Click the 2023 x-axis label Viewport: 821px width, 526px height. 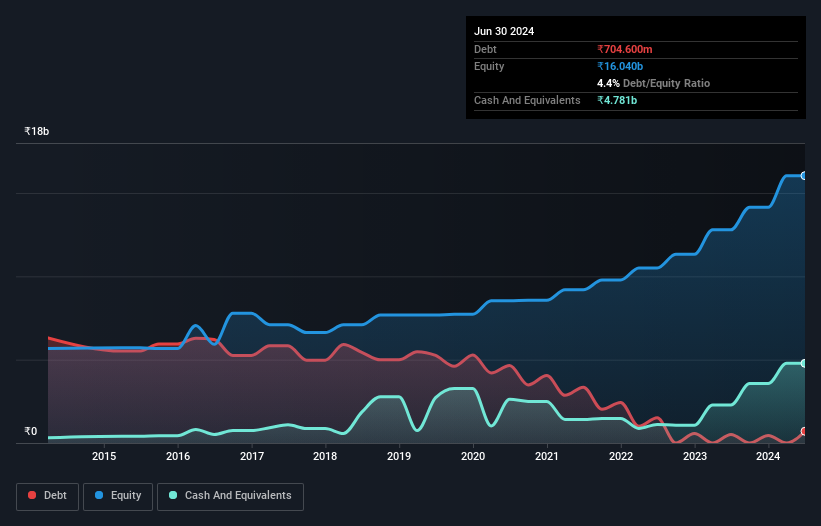pos(695,456)
